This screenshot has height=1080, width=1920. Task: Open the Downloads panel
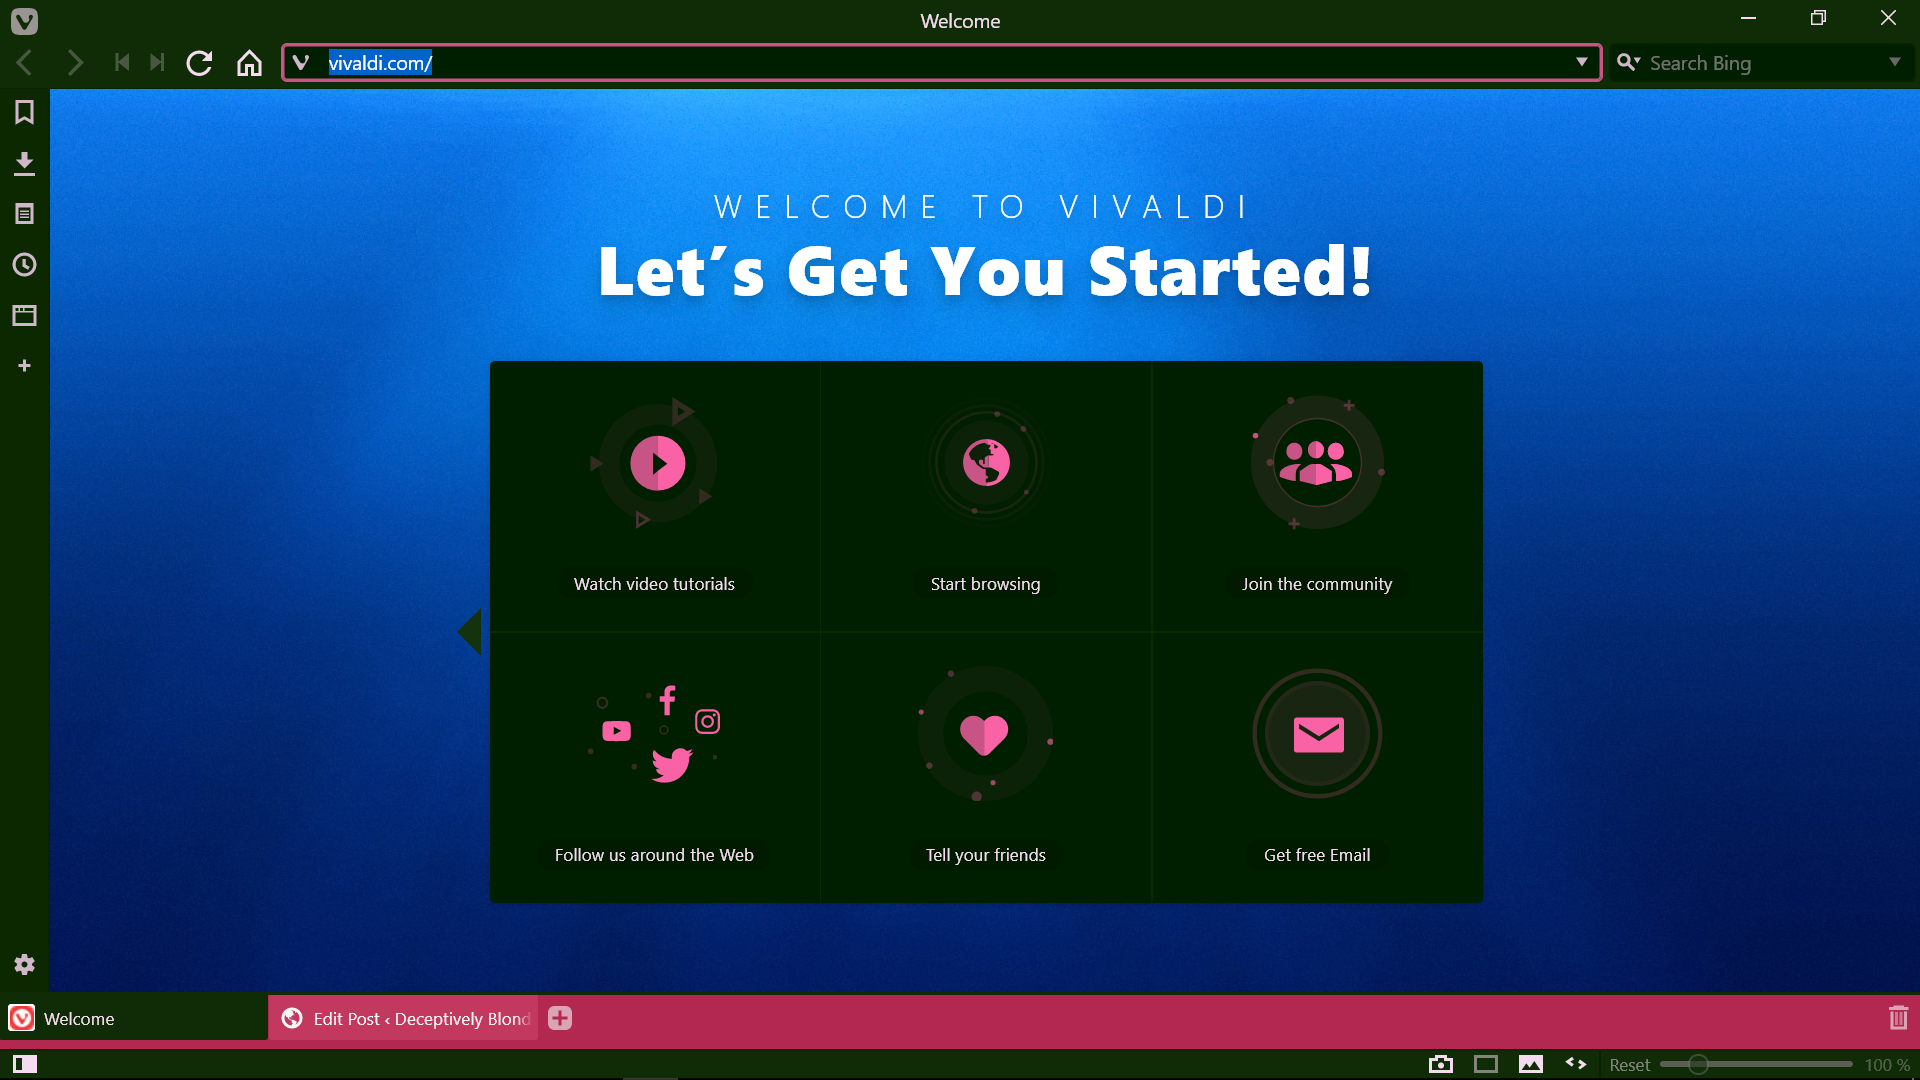pos(24,163)
